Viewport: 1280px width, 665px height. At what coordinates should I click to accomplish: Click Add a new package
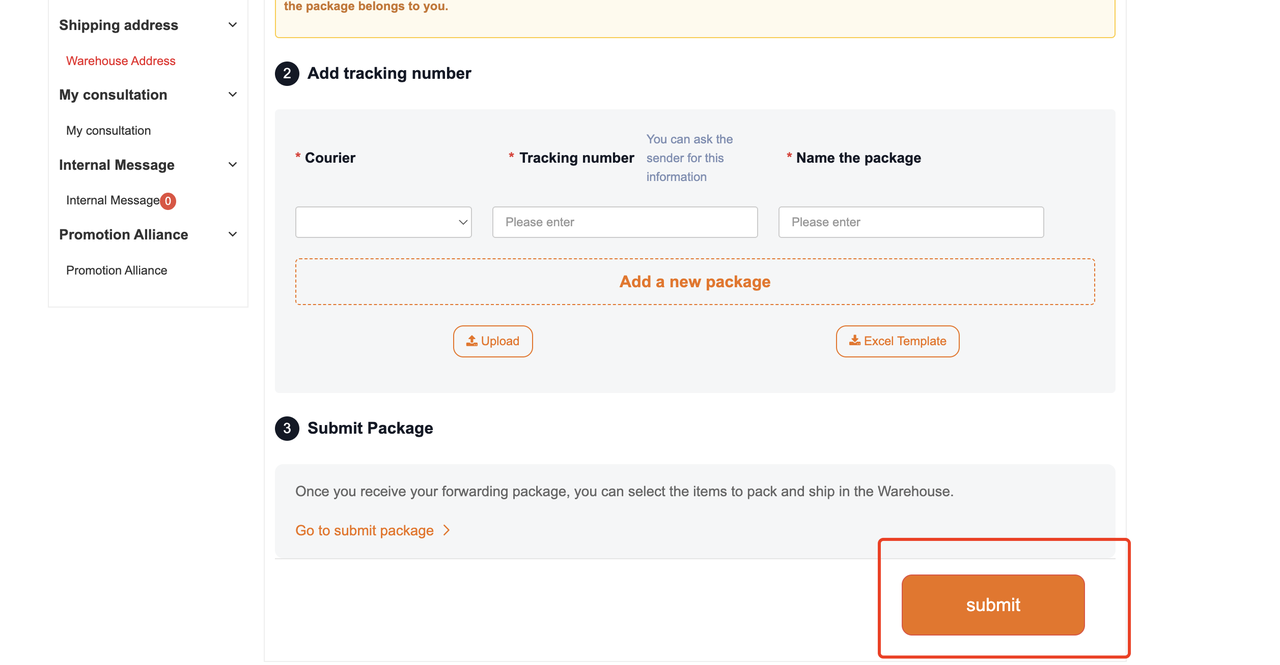[x=695, y=282]
